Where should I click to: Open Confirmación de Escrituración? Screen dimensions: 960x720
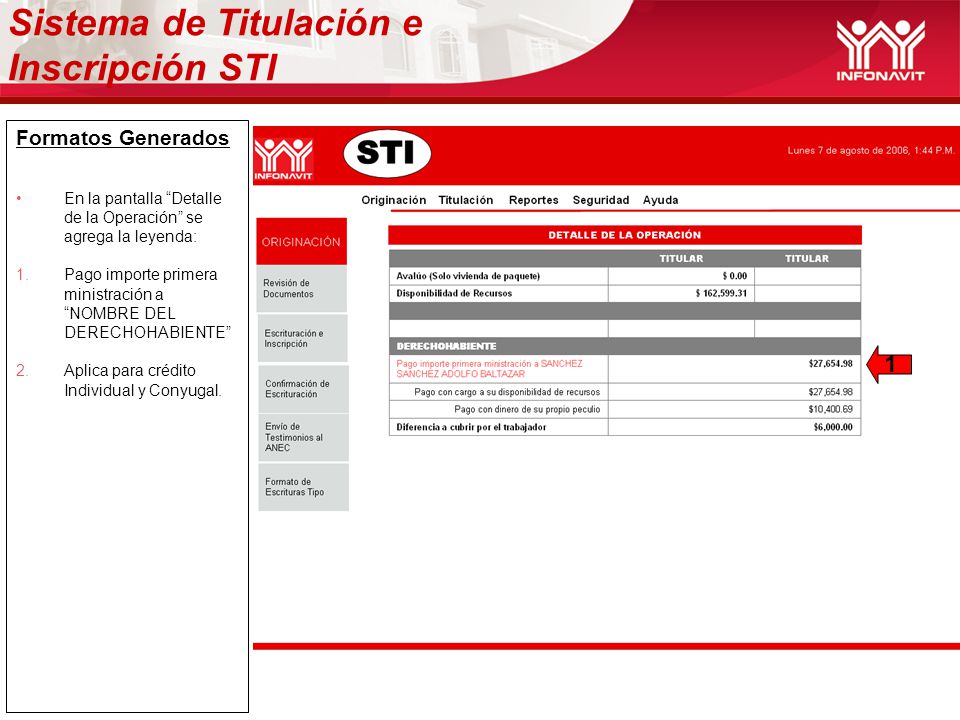tap(303, 388)
